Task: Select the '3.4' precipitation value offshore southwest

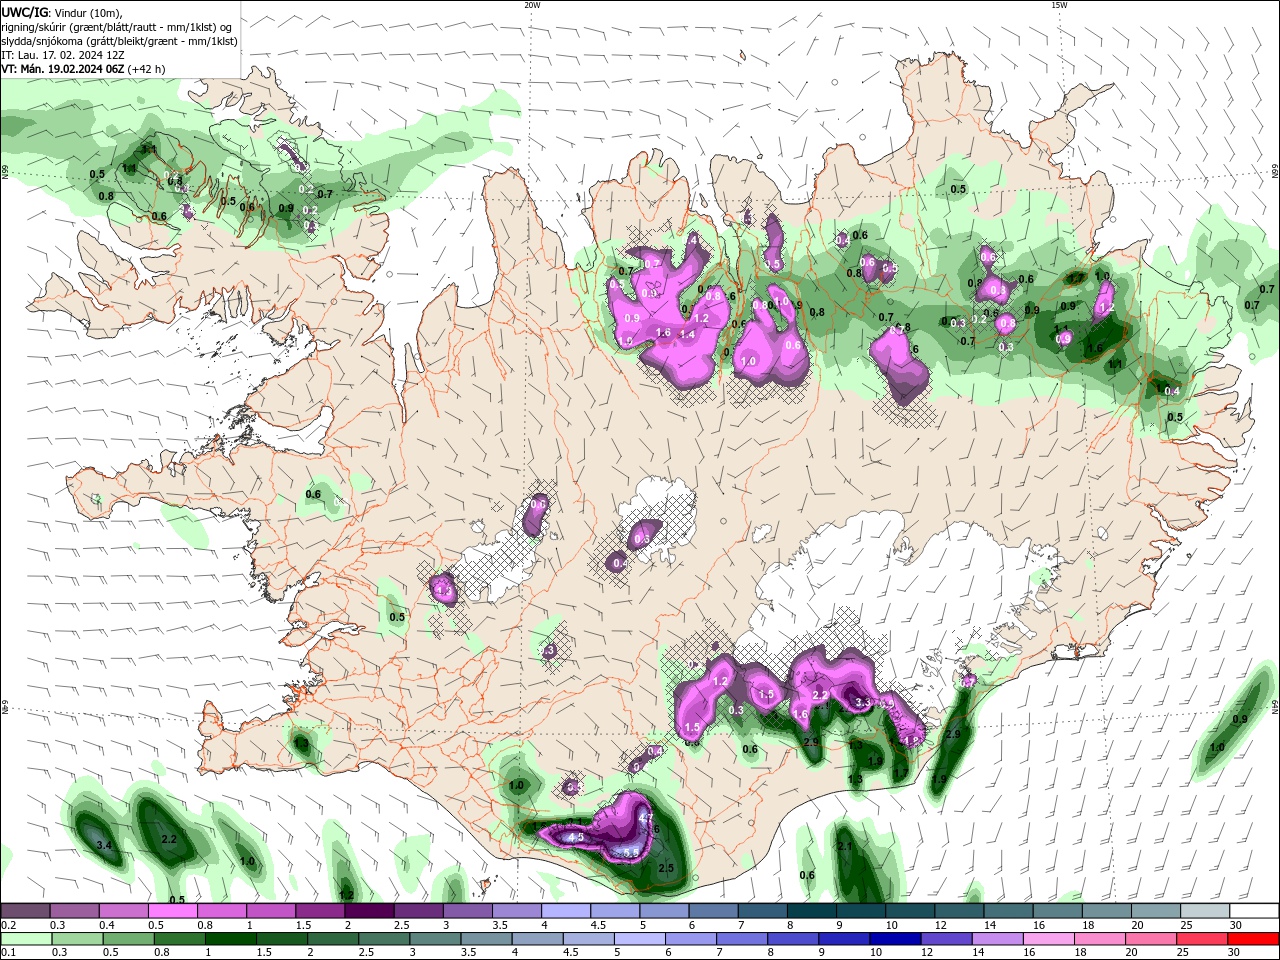Action: click(104, 846)
